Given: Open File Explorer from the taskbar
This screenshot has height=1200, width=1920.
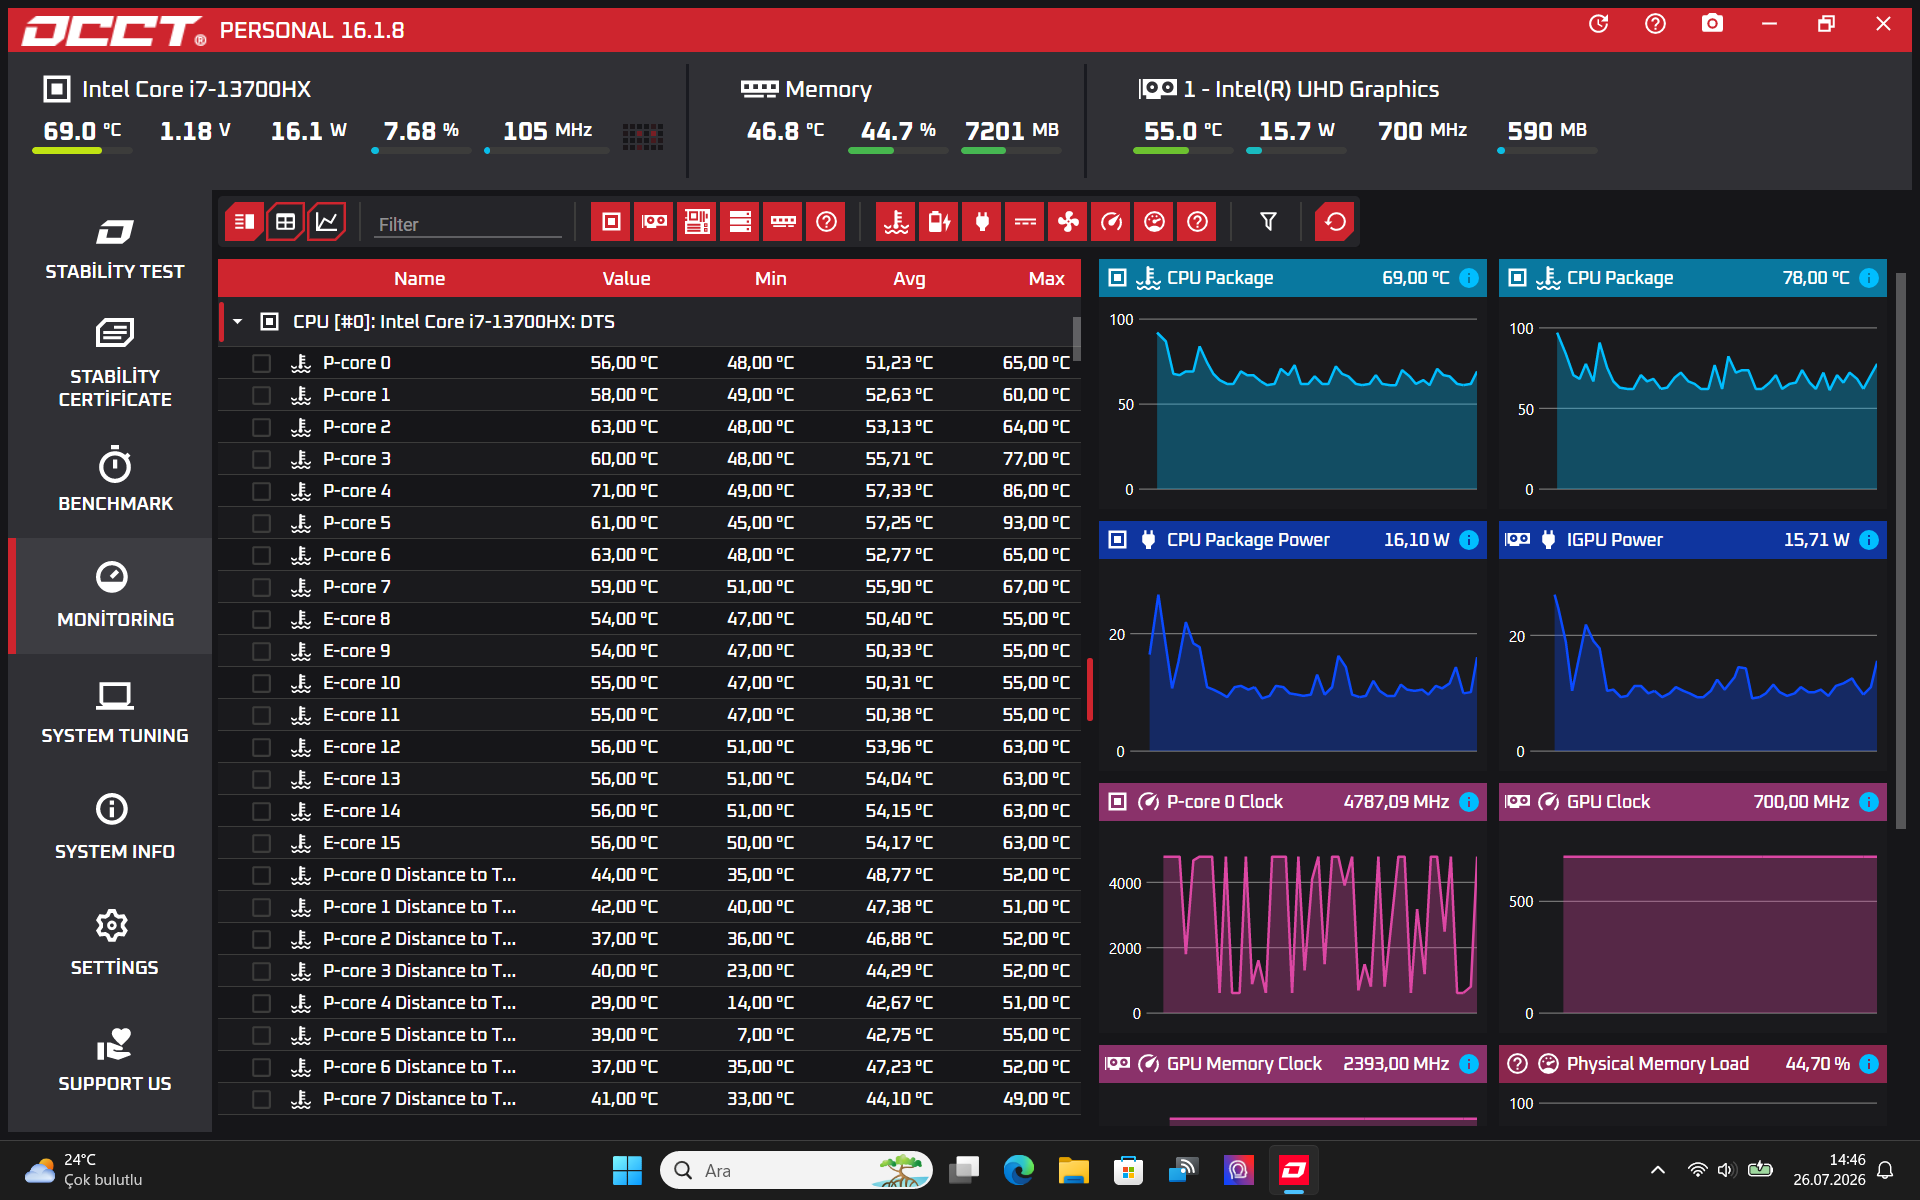Looking at the screenshot, I should 1073,1170.
